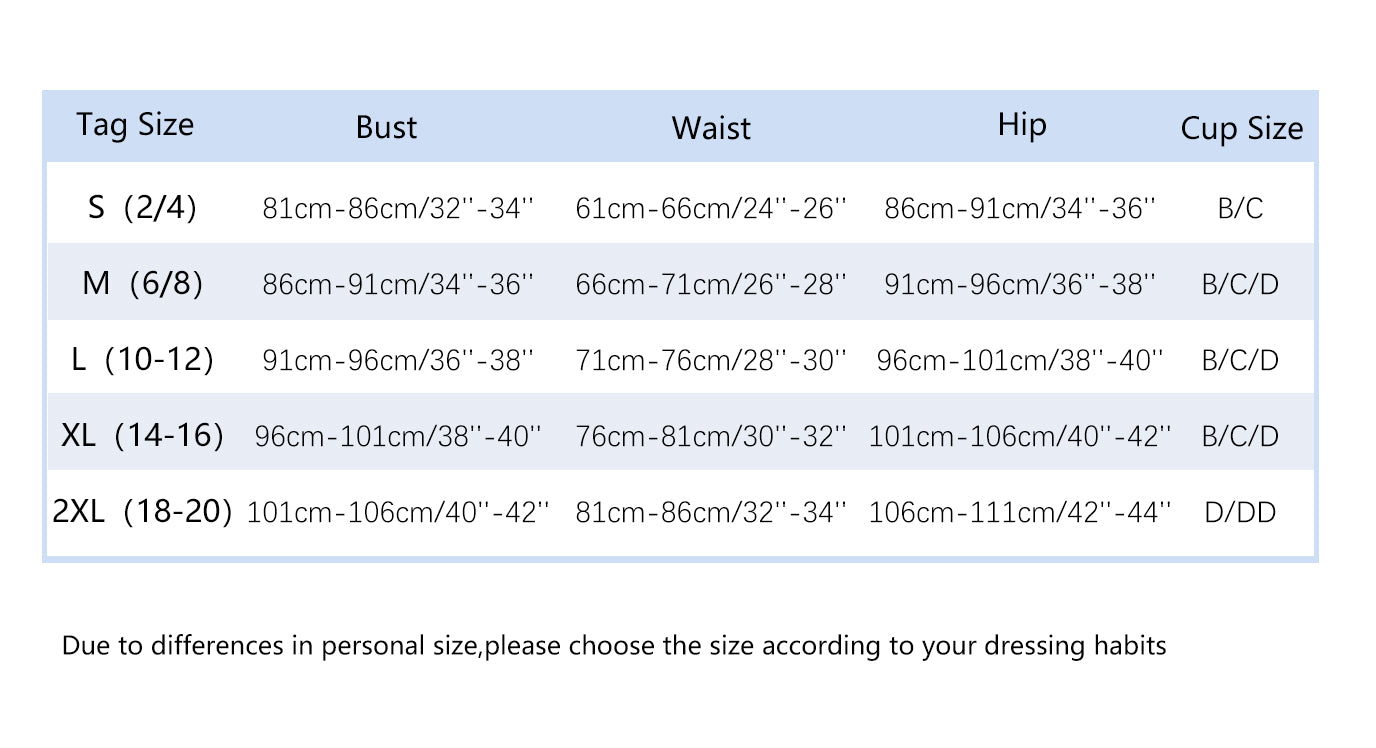Viewport: 1376px width, 748px height.
Task: Click the M (6/8) size label
Action: (142, 283)
